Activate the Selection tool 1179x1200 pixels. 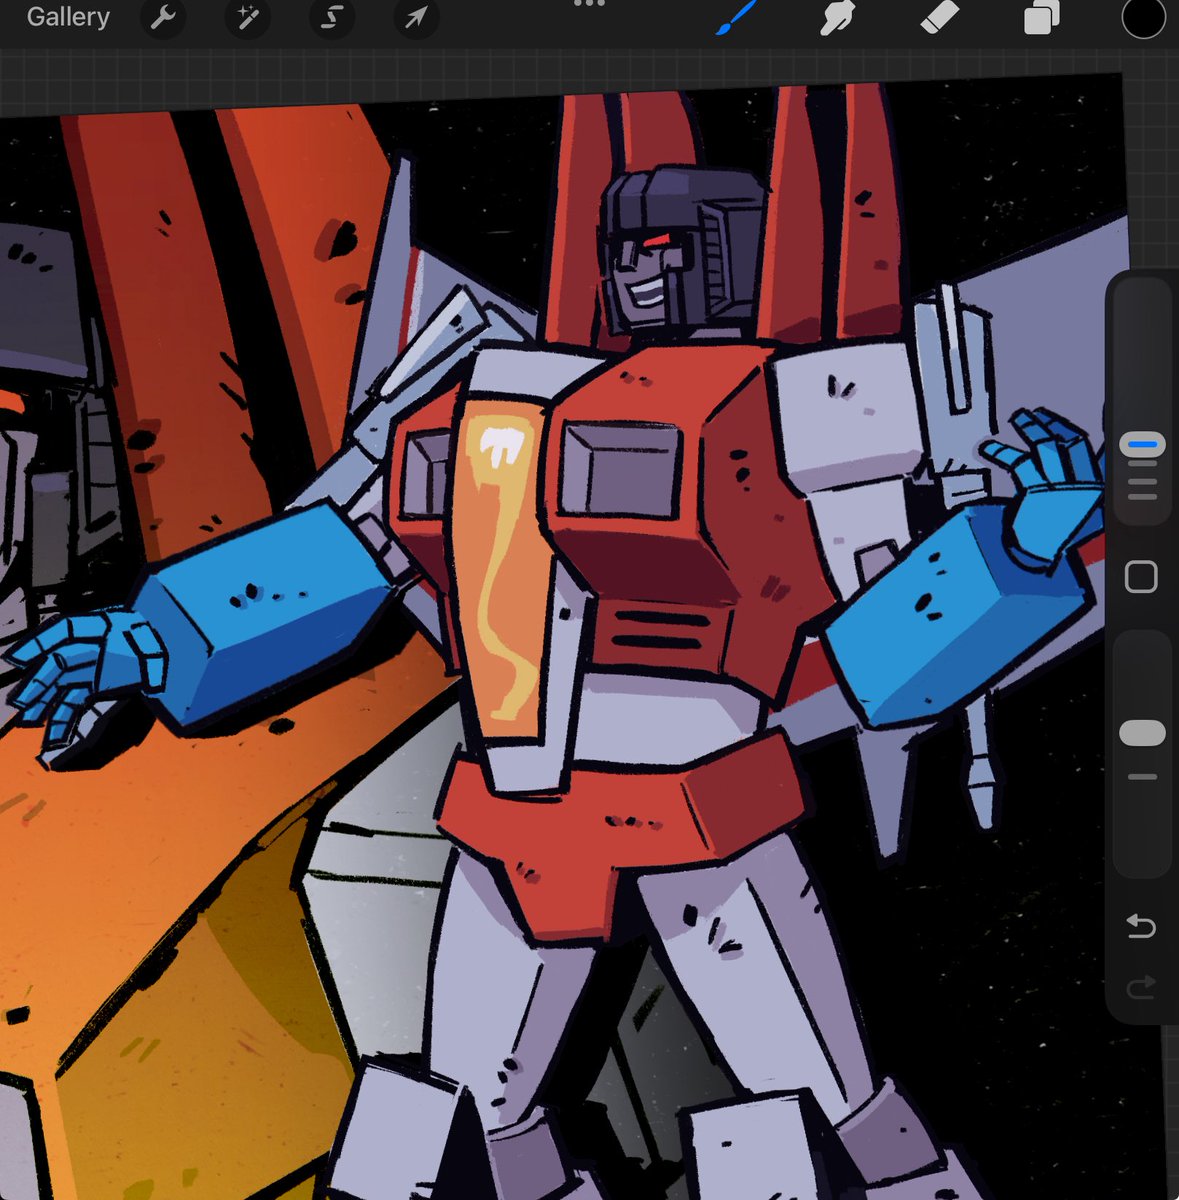333,17
